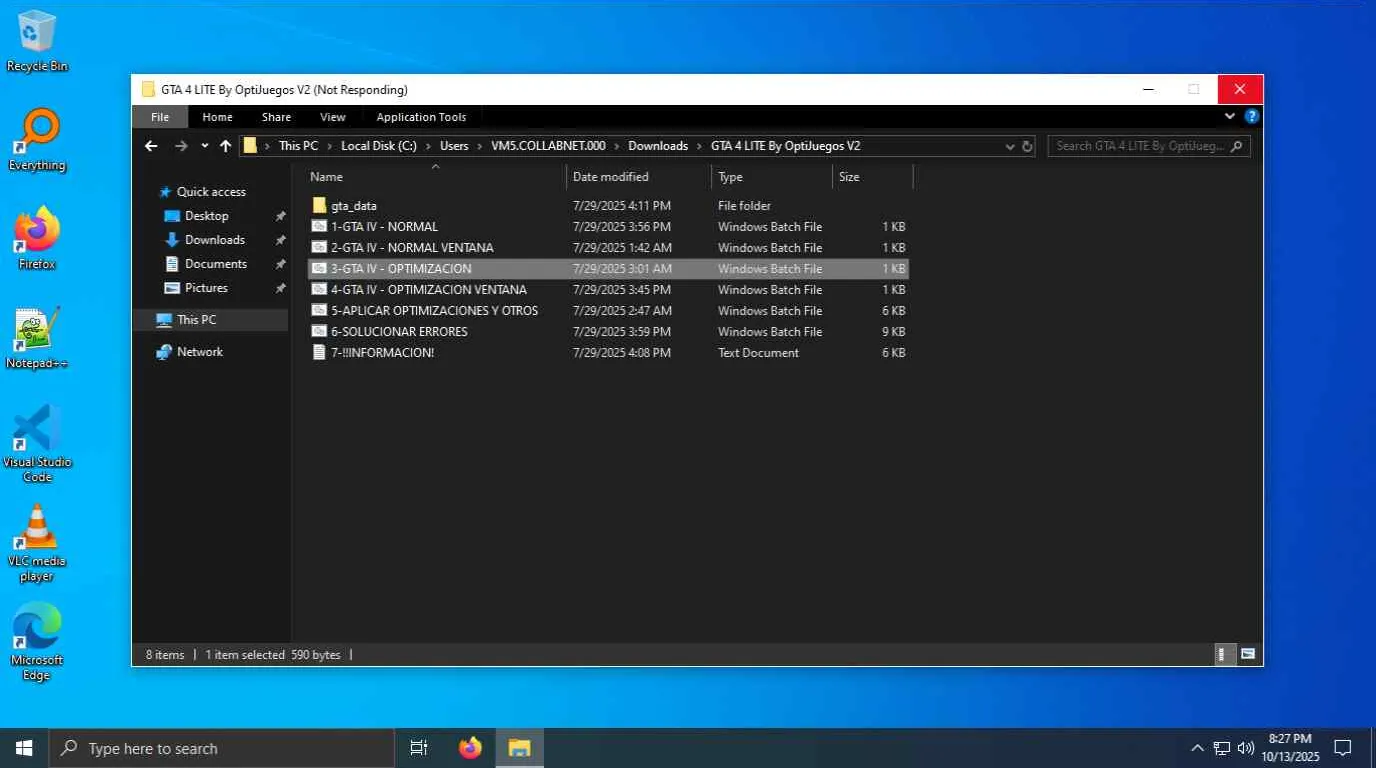Open Task View on the taskbar
Screen dimensions: 1376x768
(x=419, y=748)
